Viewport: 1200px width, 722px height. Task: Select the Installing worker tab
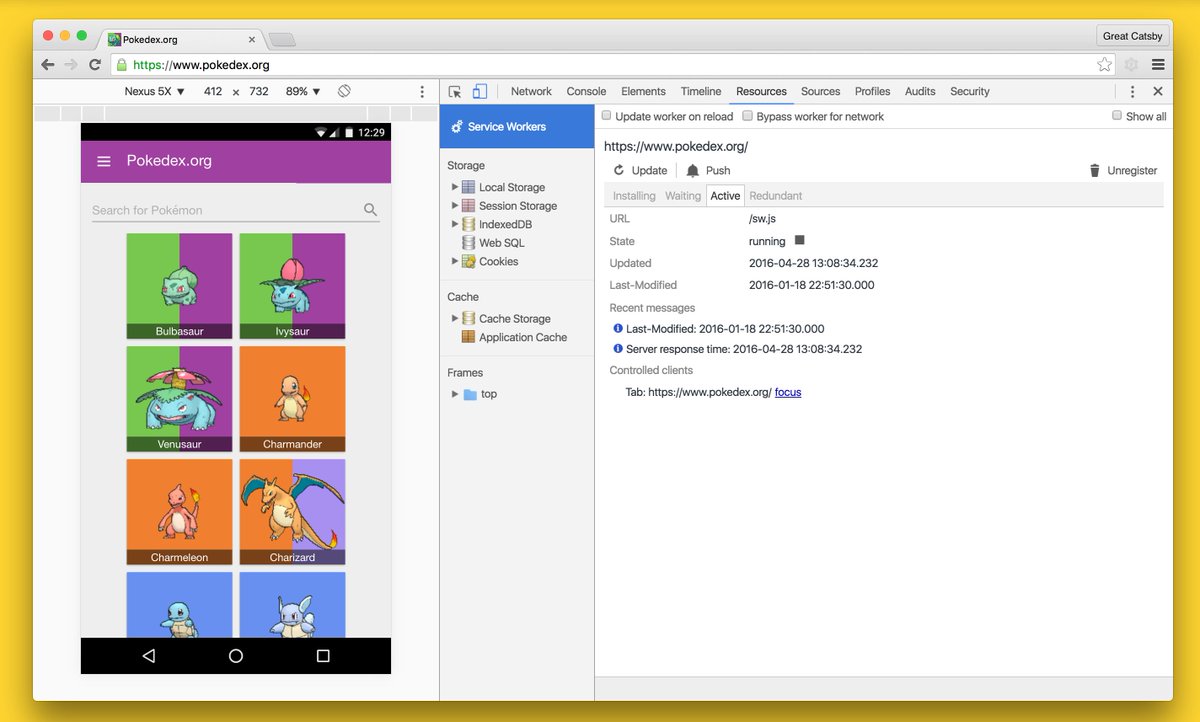point(634,196)
